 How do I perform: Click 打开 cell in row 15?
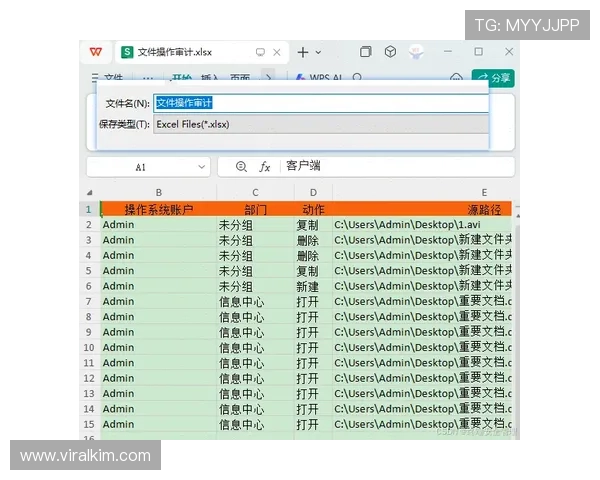click(x=313, y=424)
